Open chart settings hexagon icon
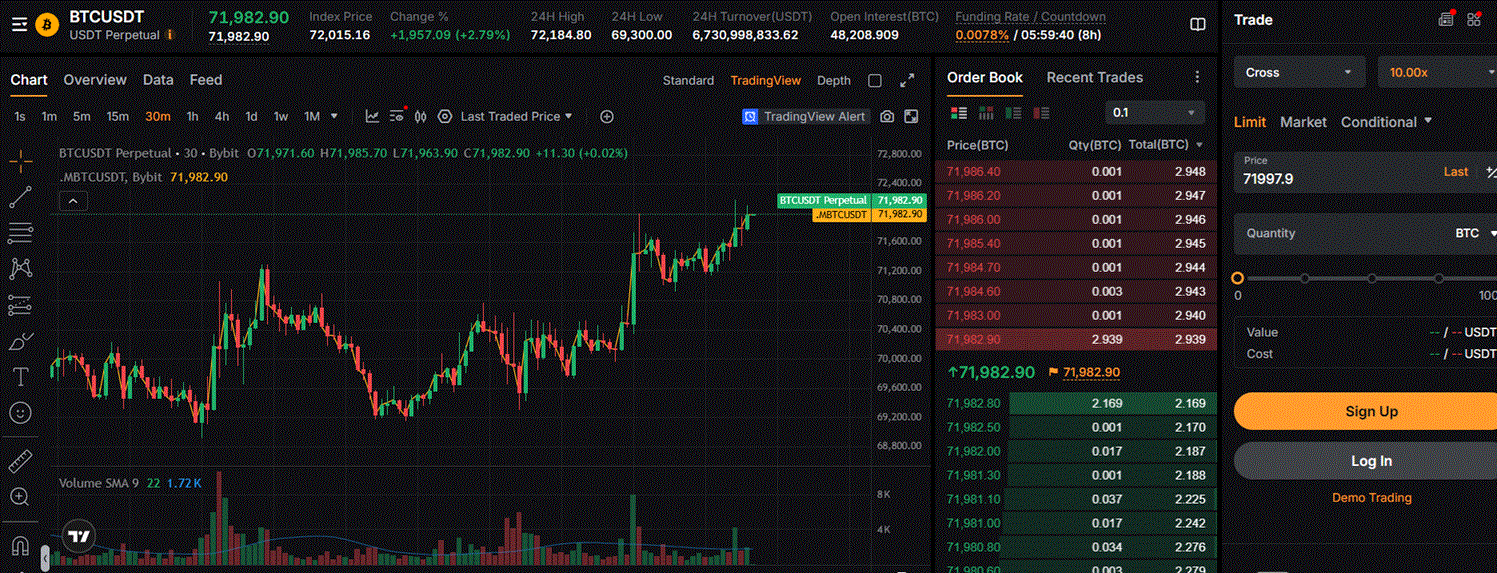Image resolution: width=1497 pixels, height=573 pixels. coord(445,116)
